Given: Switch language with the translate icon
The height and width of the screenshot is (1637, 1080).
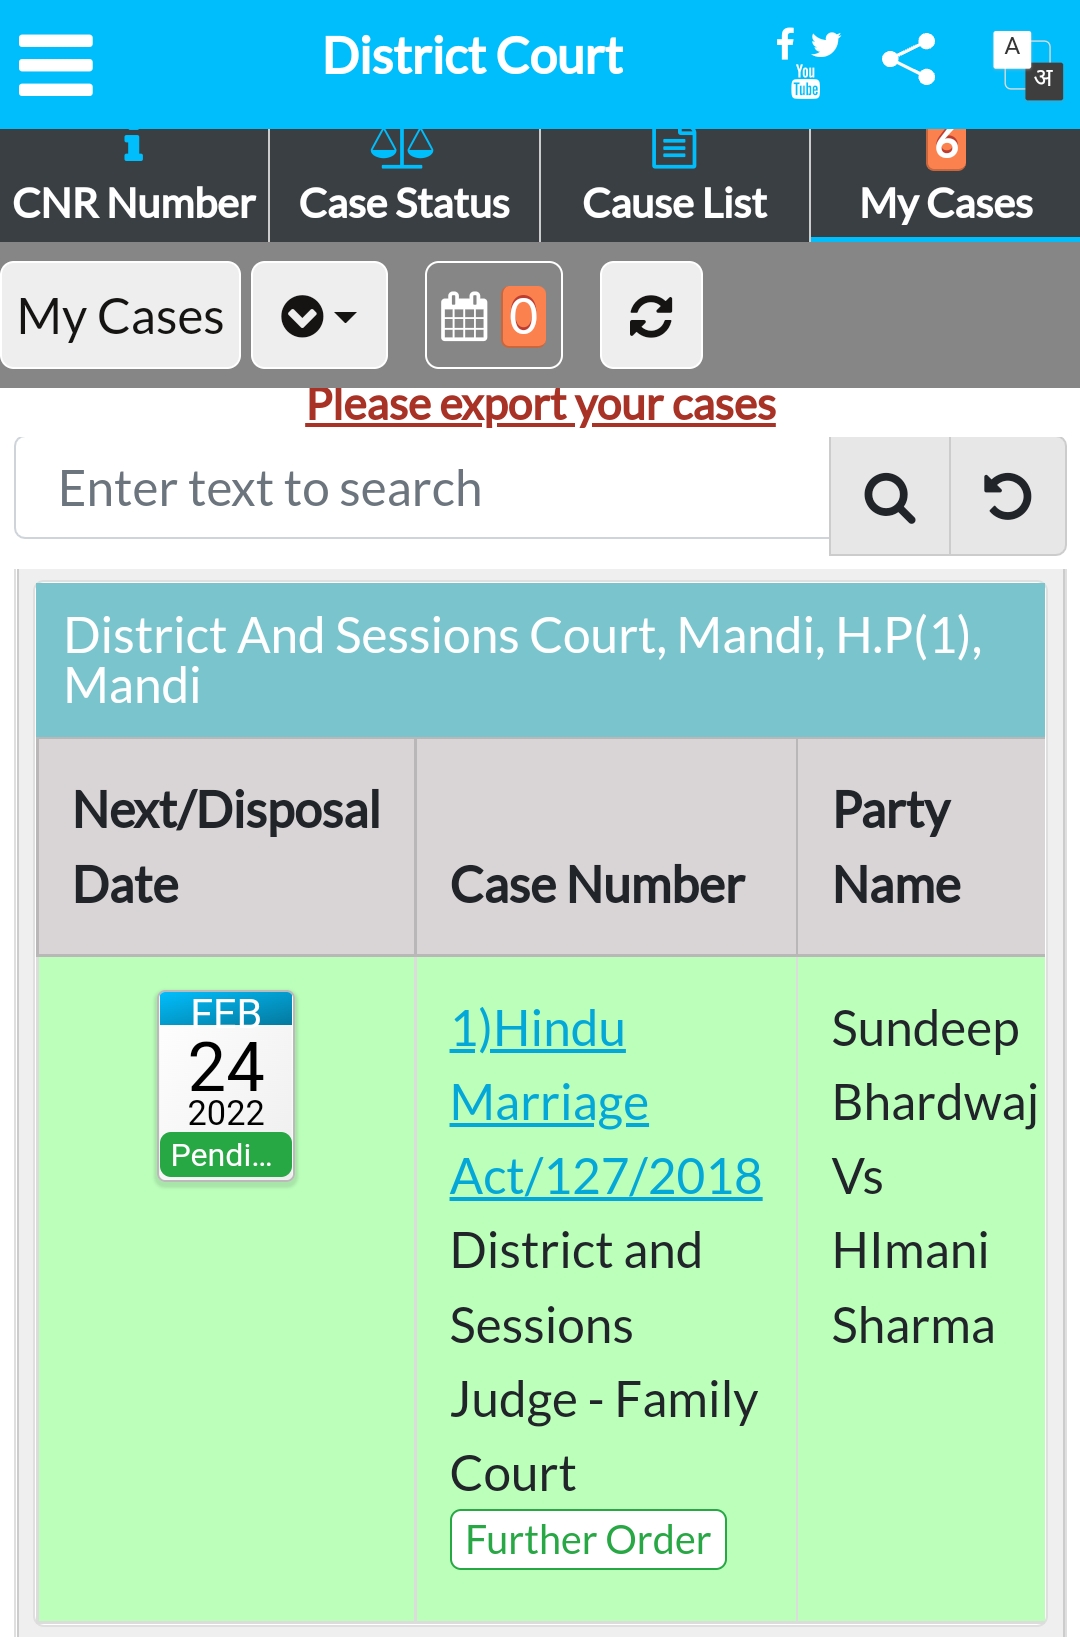Looking at the screenshot, I should coord(1028,65).
